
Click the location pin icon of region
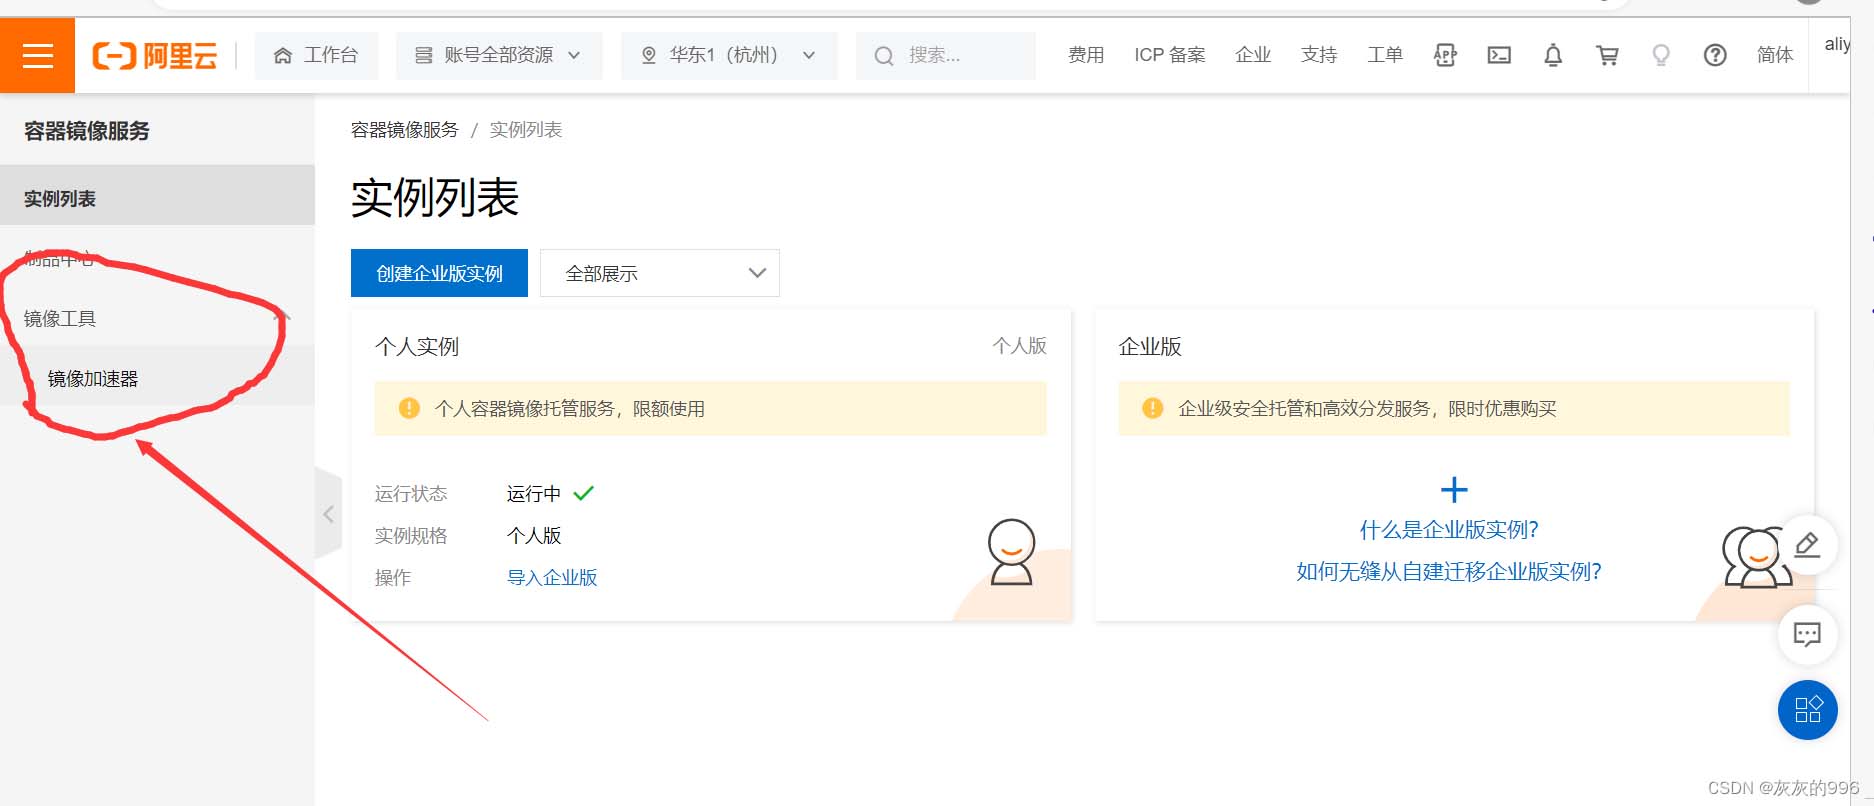click(x=649, y=55)
